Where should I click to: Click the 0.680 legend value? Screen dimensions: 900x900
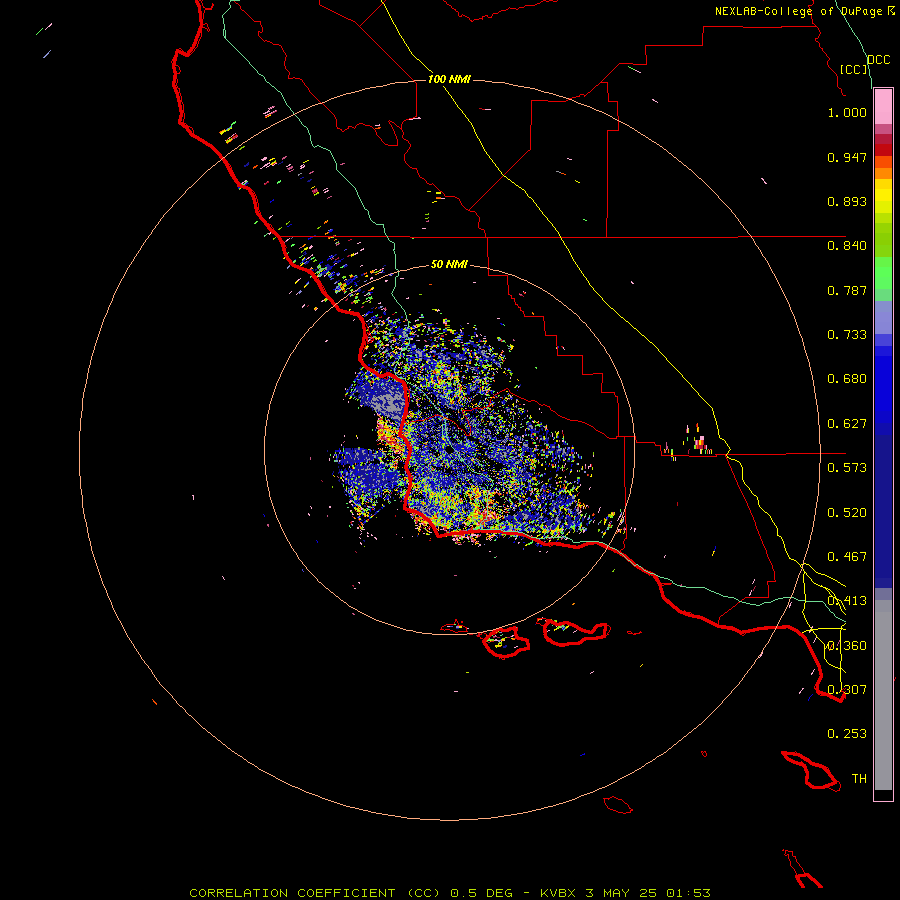tap(847, 379)
